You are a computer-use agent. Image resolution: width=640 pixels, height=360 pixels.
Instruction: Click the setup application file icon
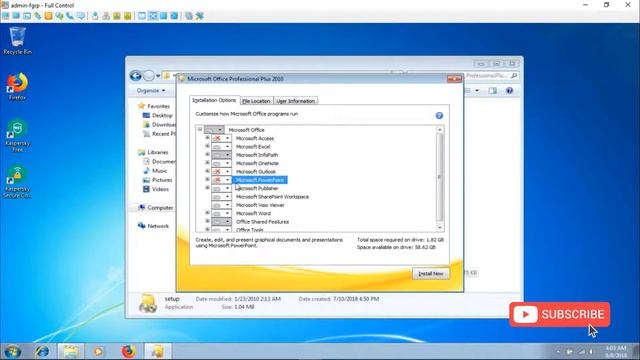pyautogui.click(x=148, y=303)
